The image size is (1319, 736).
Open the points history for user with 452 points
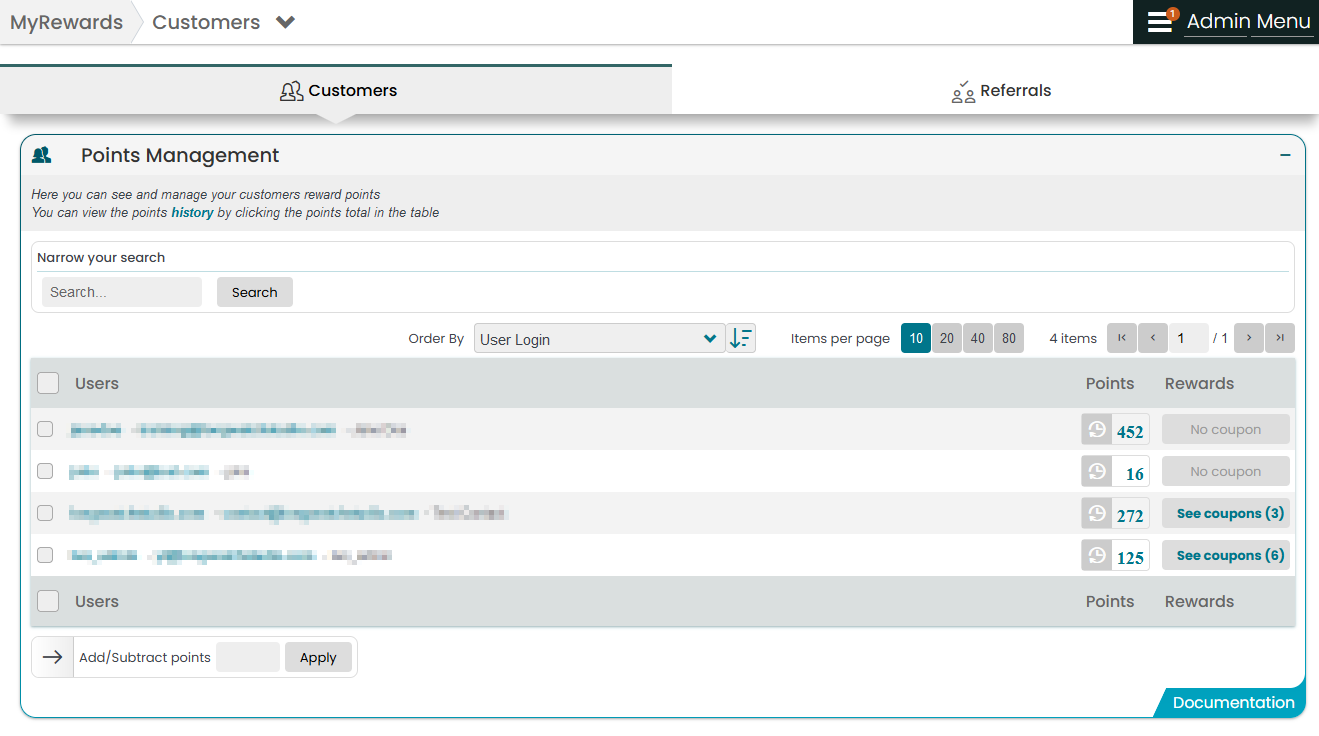(1130, 429)
